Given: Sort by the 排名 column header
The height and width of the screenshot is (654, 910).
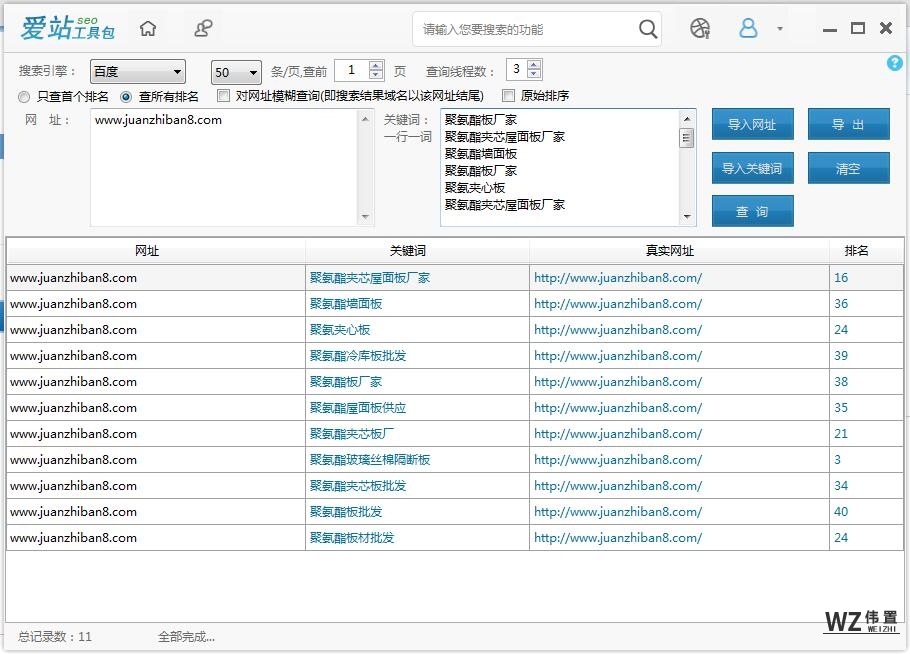Looking at the screenshot, I should pyautogui.click(x=856, y=251).
